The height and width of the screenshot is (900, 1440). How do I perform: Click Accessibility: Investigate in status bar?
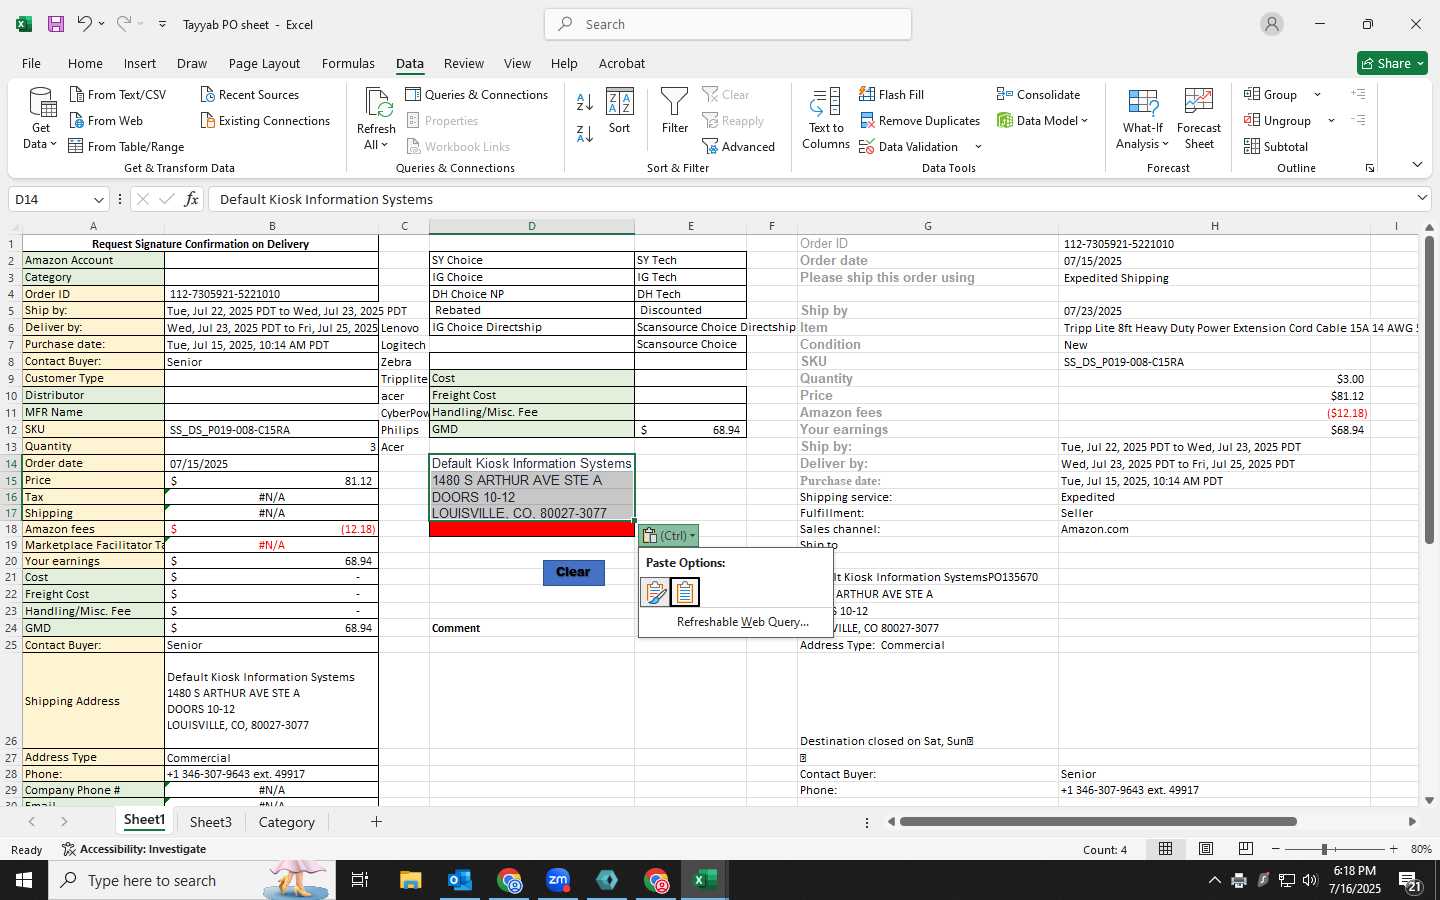tap(134, 849)
